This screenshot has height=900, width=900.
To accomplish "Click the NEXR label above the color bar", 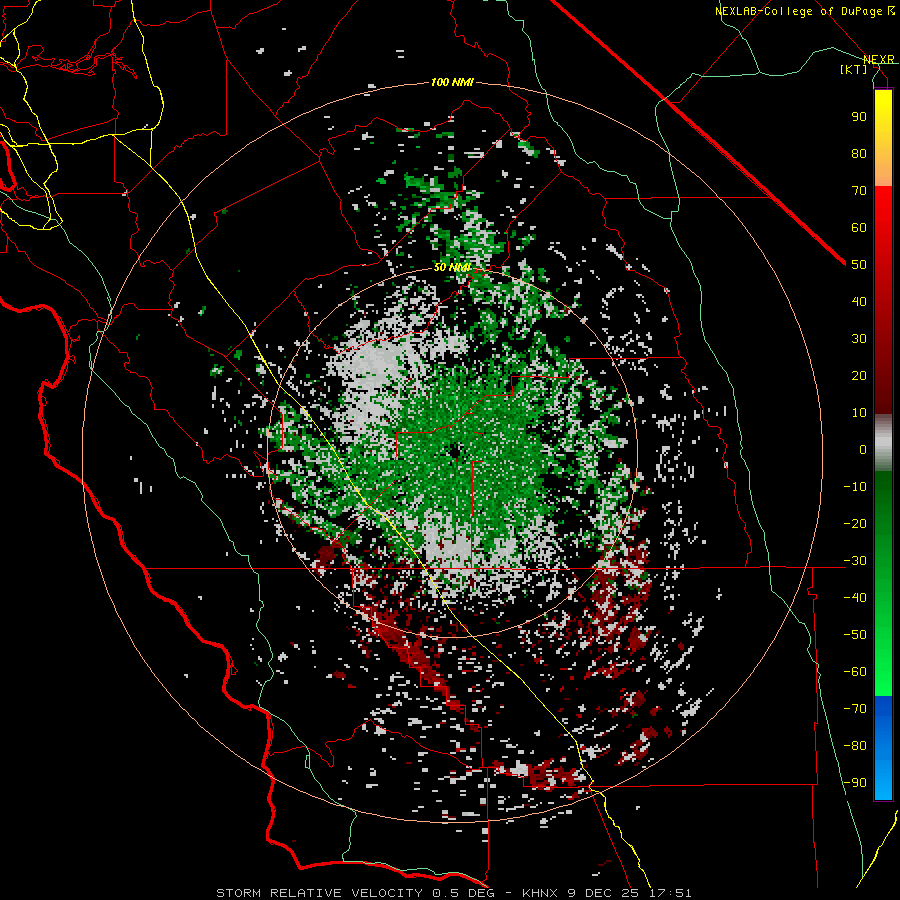I will point(879,60).
